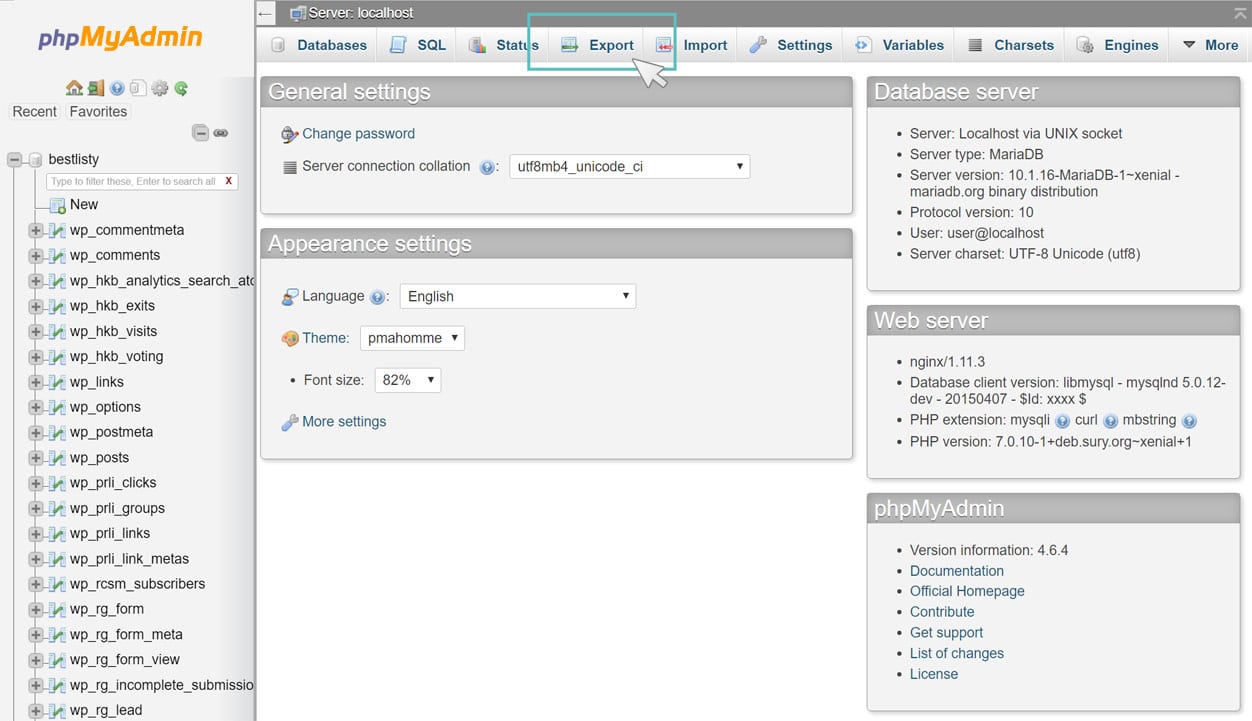Click the left arrow in server header
Viewport: 1252px width, 721px height.
(x=265, y=14)
